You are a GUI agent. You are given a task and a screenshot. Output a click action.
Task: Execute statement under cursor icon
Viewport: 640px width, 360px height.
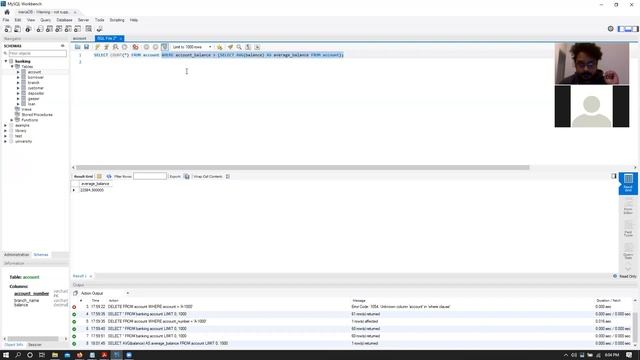coord(107,47)
